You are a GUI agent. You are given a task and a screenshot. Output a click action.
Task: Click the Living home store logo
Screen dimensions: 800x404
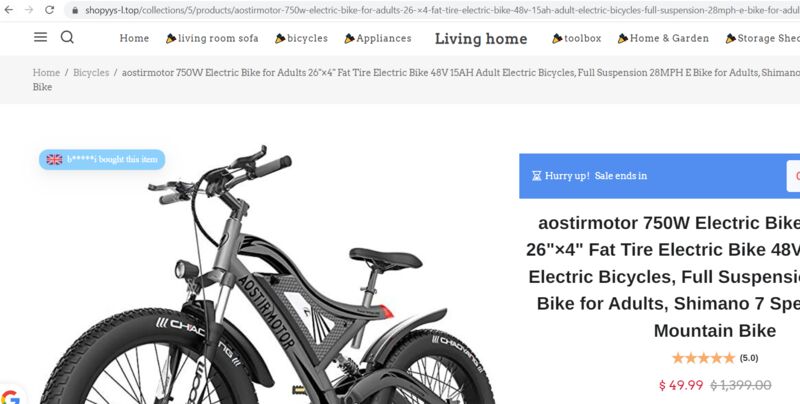(481, 39)
